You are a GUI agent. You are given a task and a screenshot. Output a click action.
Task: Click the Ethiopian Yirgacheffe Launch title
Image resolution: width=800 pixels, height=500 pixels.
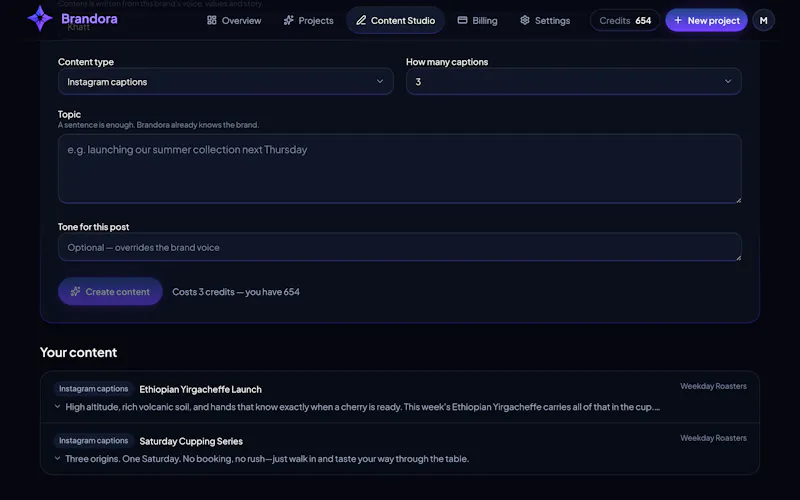click(201, 389)
